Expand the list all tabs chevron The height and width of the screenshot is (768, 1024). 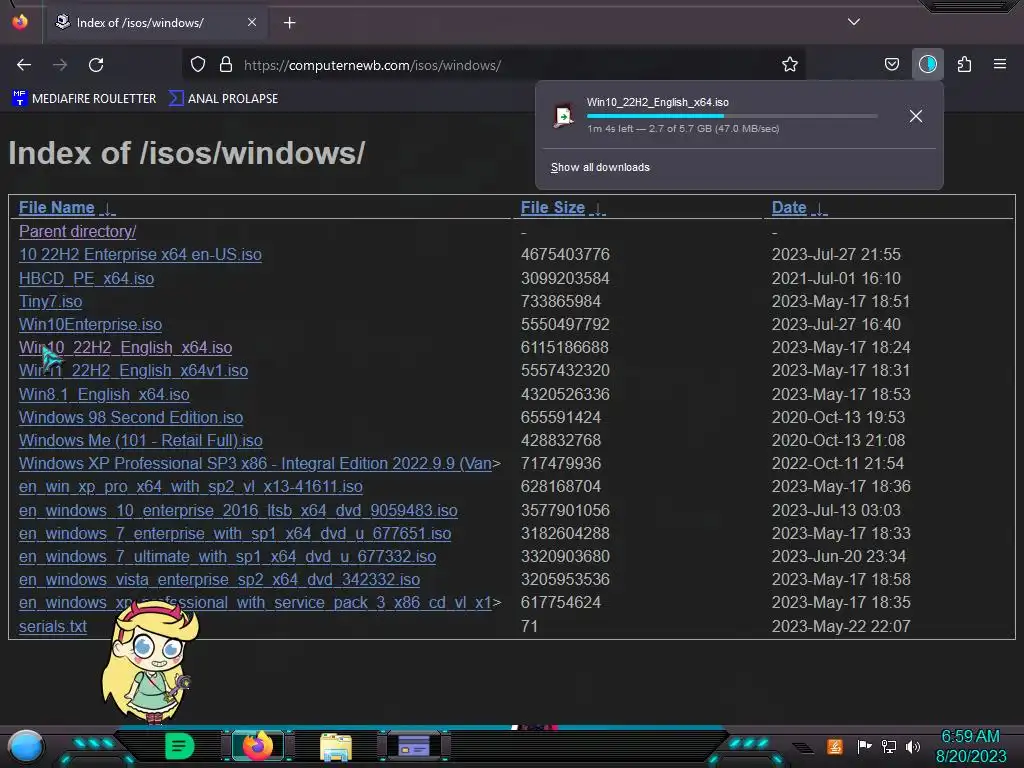click(x=853, y=22)
